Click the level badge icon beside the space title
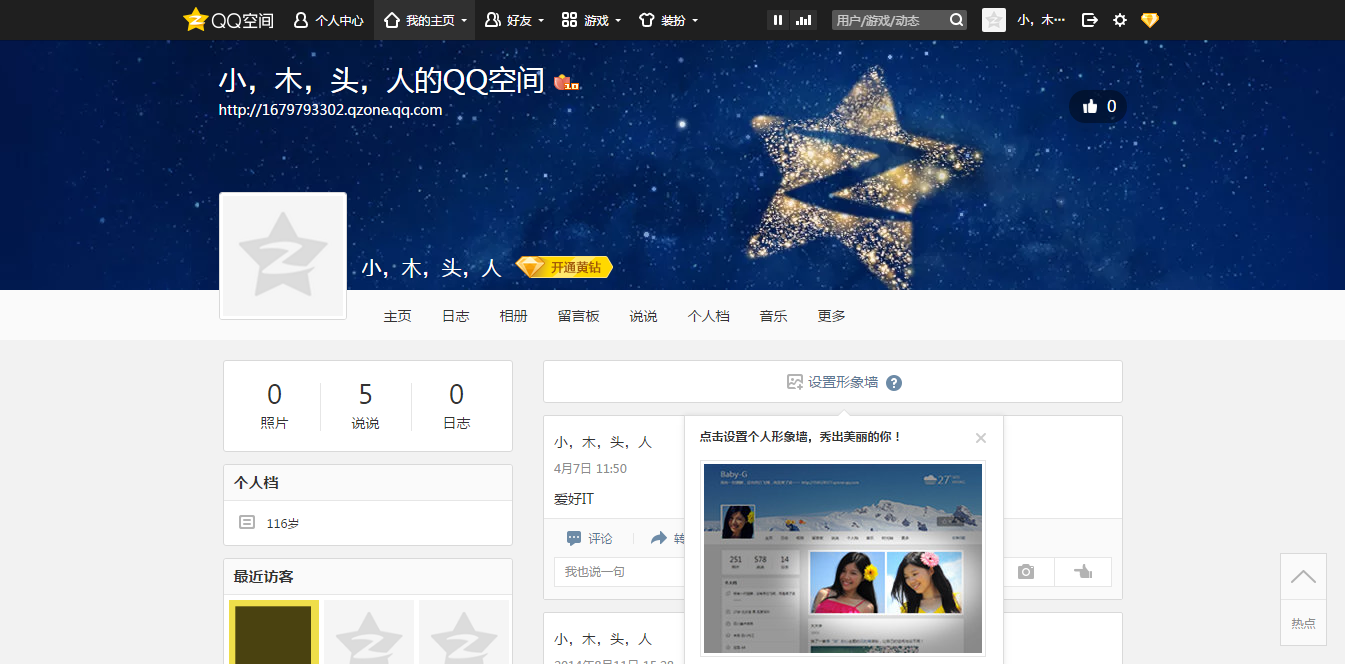This screenshot has height=664, width=1345. click(568, 82)
